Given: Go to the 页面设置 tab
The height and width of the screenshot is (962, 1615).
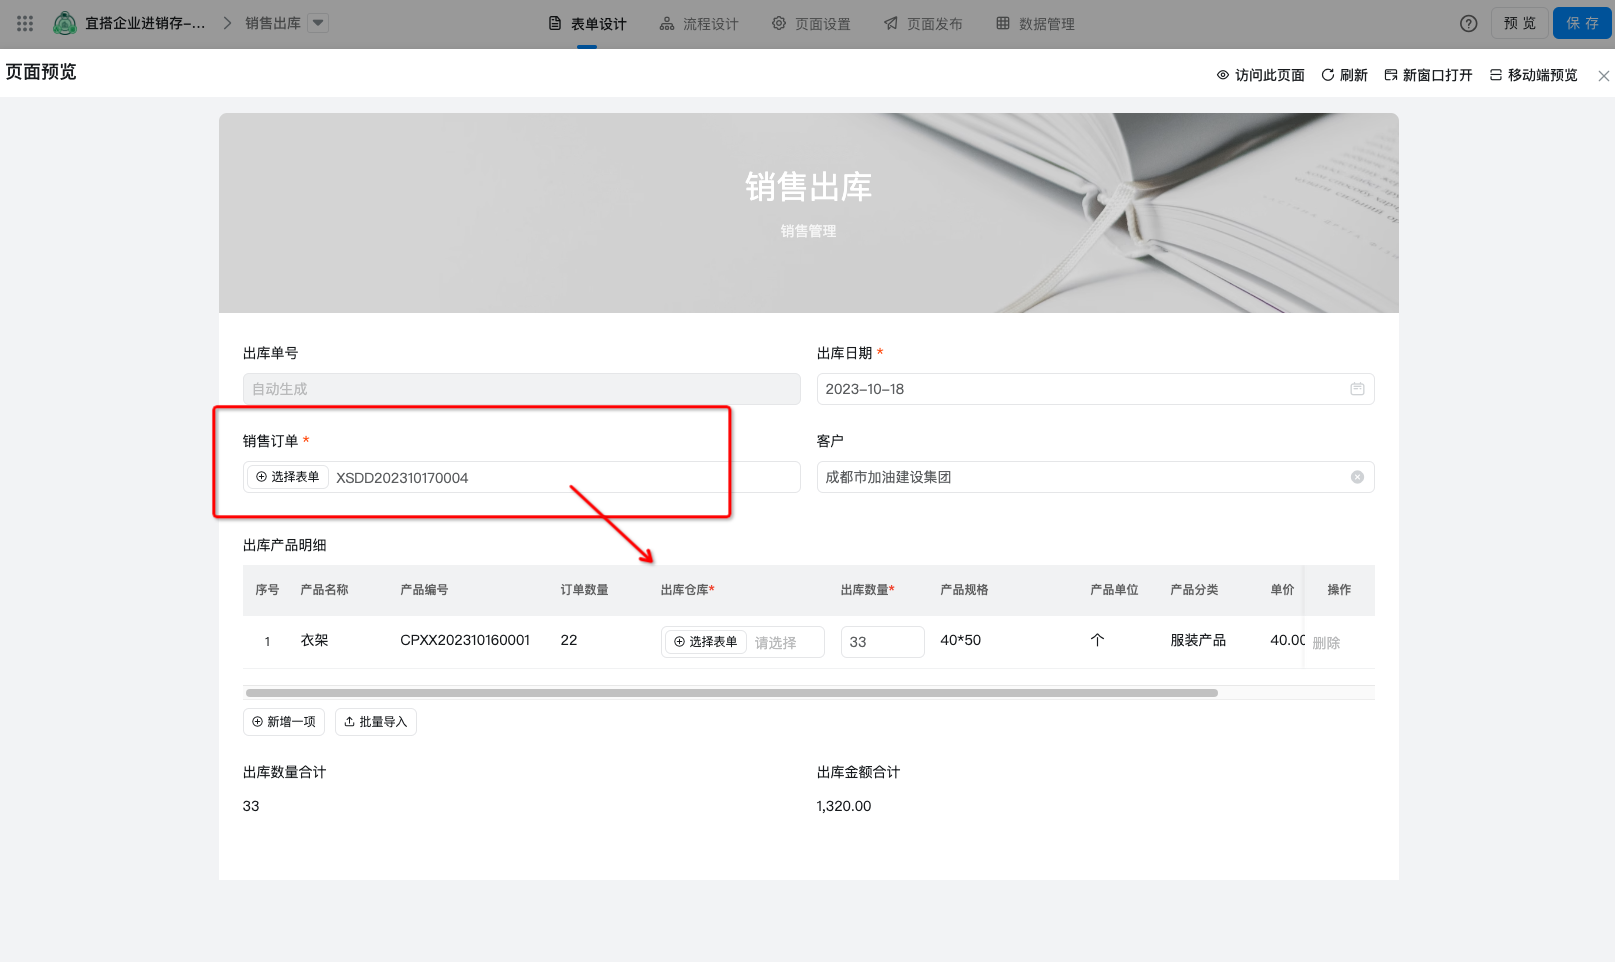Looking at the screenshot, I should 811,24.
